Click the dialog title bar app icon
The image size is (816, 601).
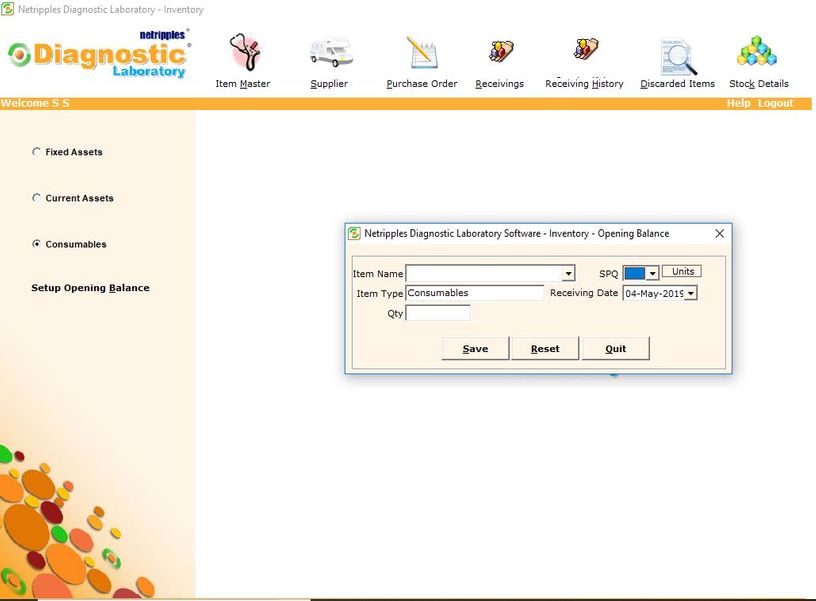[354, 234]
